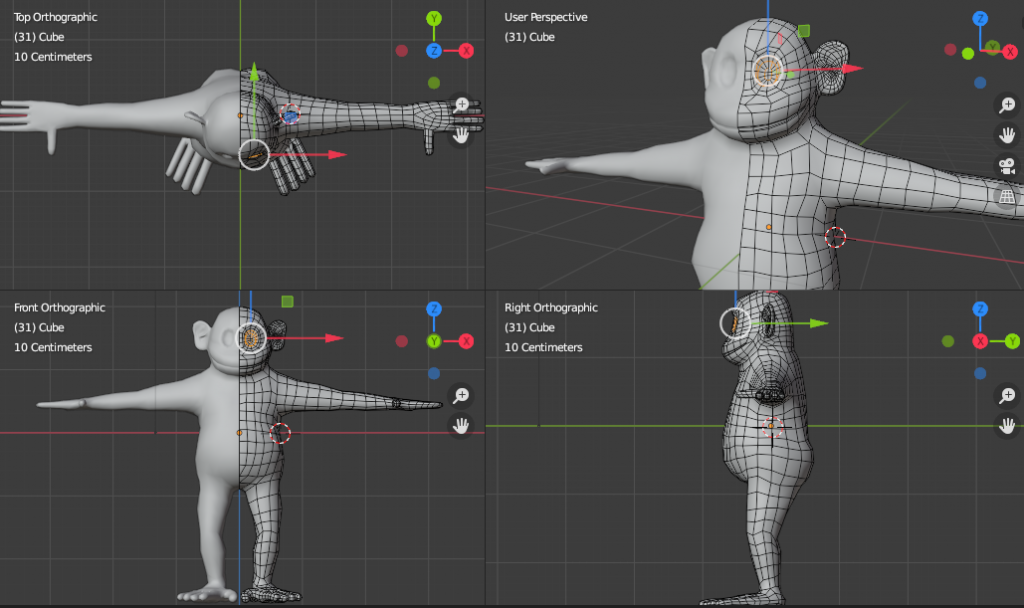Click the blue Z axis in Right Orthographic gizmo
1024x608 pixels.
980,309
